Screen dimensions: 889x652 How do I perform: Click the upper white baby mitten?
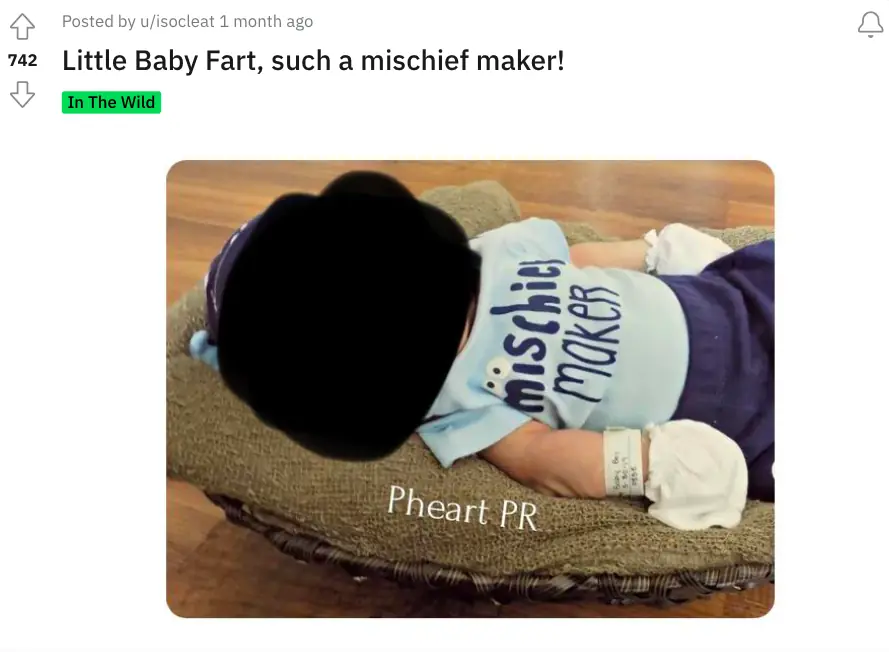(x=685, y=249)
